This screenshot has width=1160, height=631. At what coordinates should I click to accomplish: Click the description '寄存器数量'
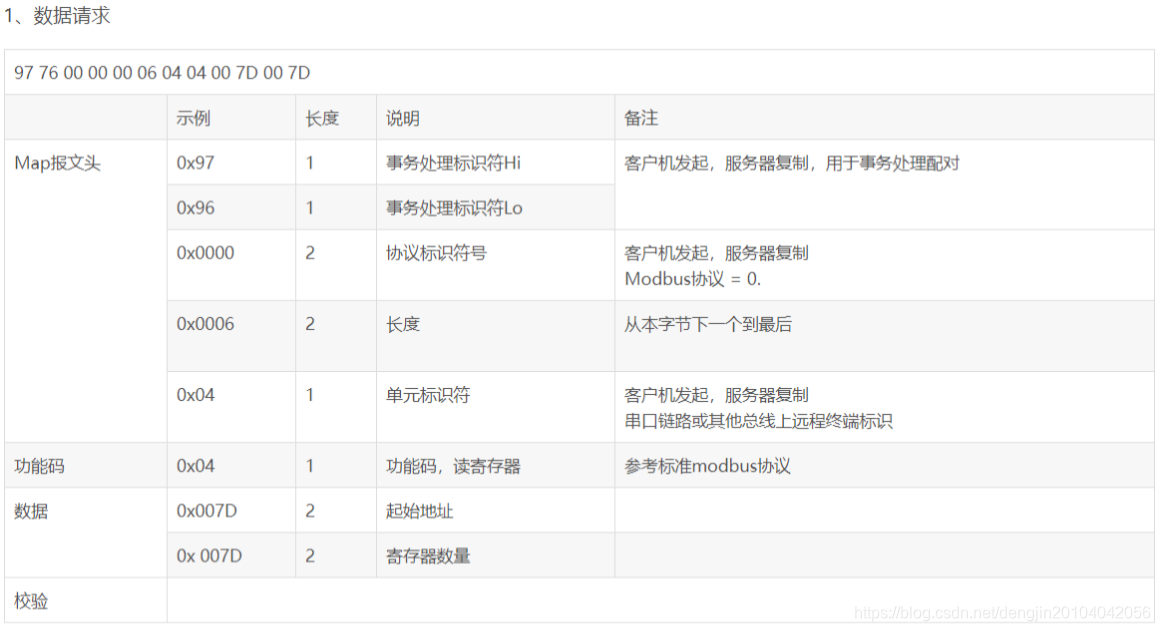(x=428, y=557)
